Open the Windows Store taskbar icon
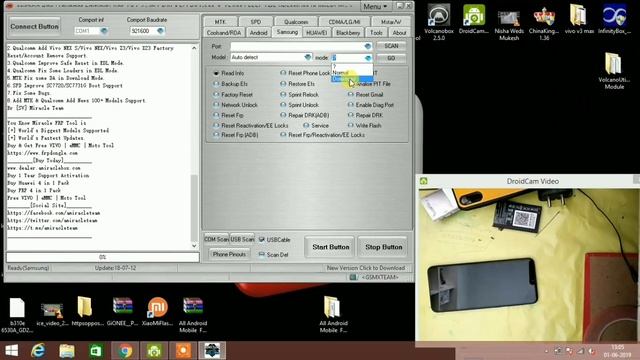Screen dimensions: 640x360 coord(96,351)
